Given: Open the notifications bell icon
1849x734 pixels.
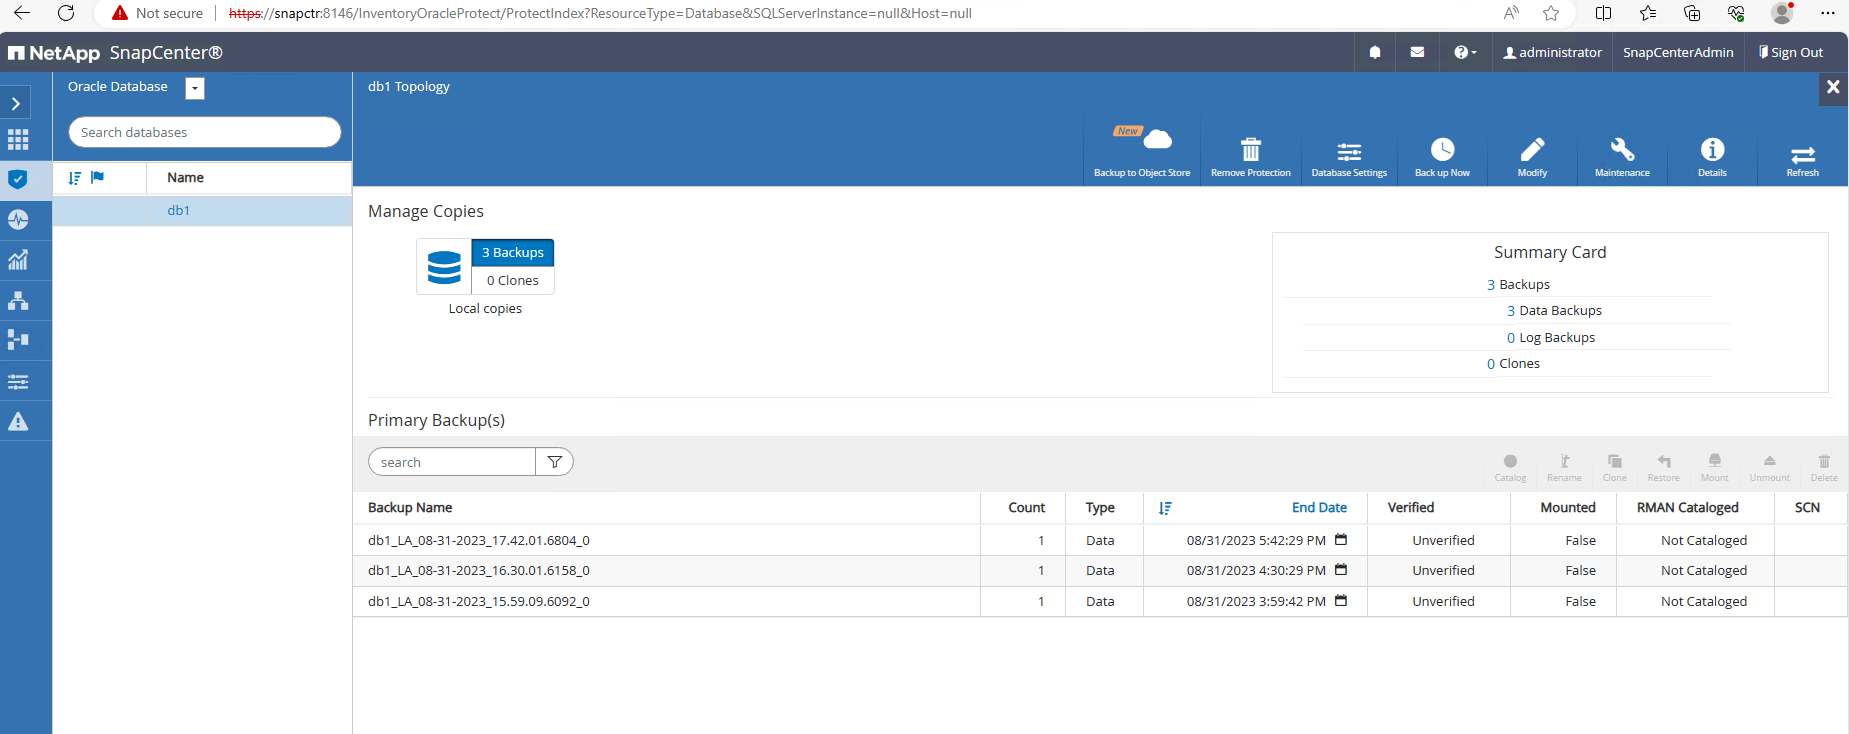Looking at the screenshot, I should tap(1375, 52).
